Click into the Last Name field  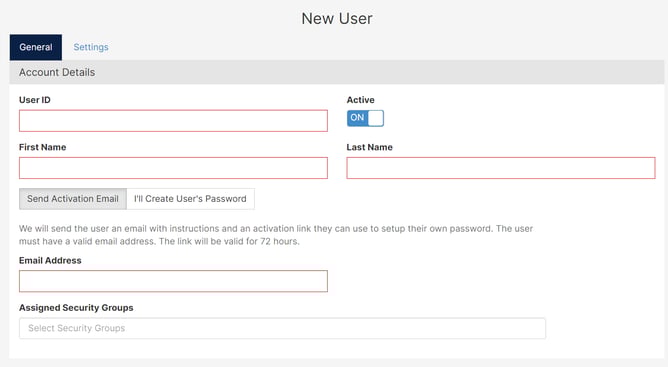[501, 168]
